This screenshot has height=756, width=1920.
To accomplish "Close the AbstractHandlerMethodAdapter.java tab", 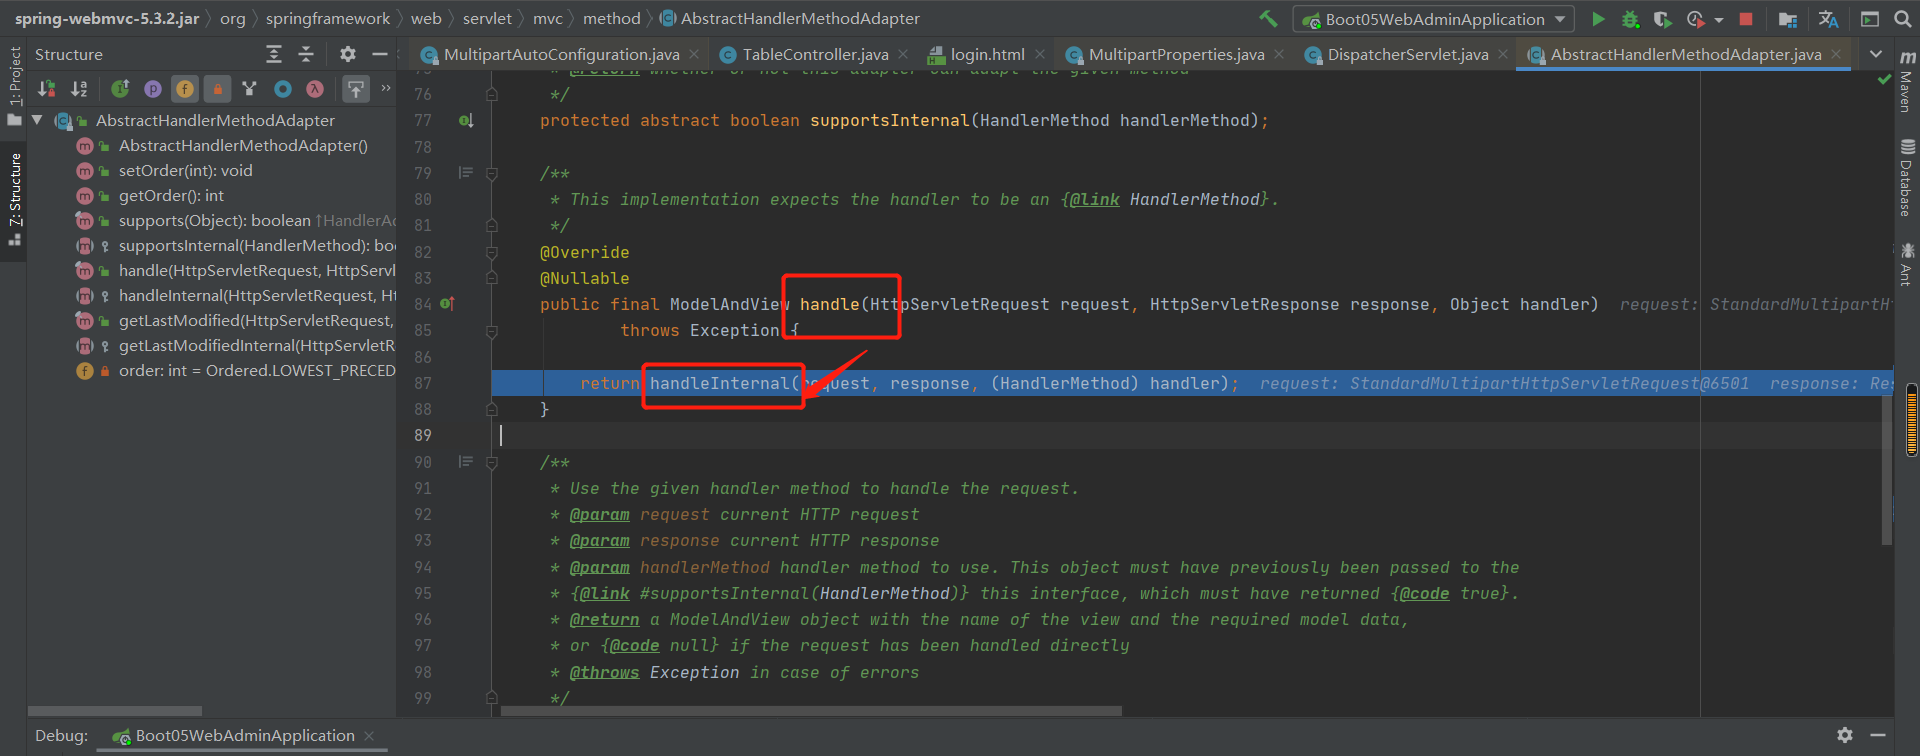I will pos(1836,54).
